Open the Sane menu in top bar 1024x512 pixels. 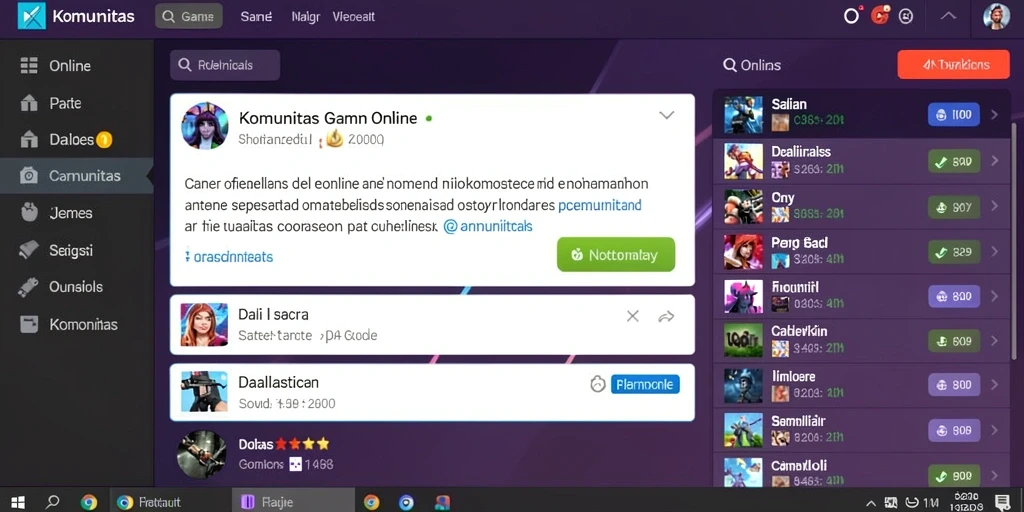click(256, 17)
